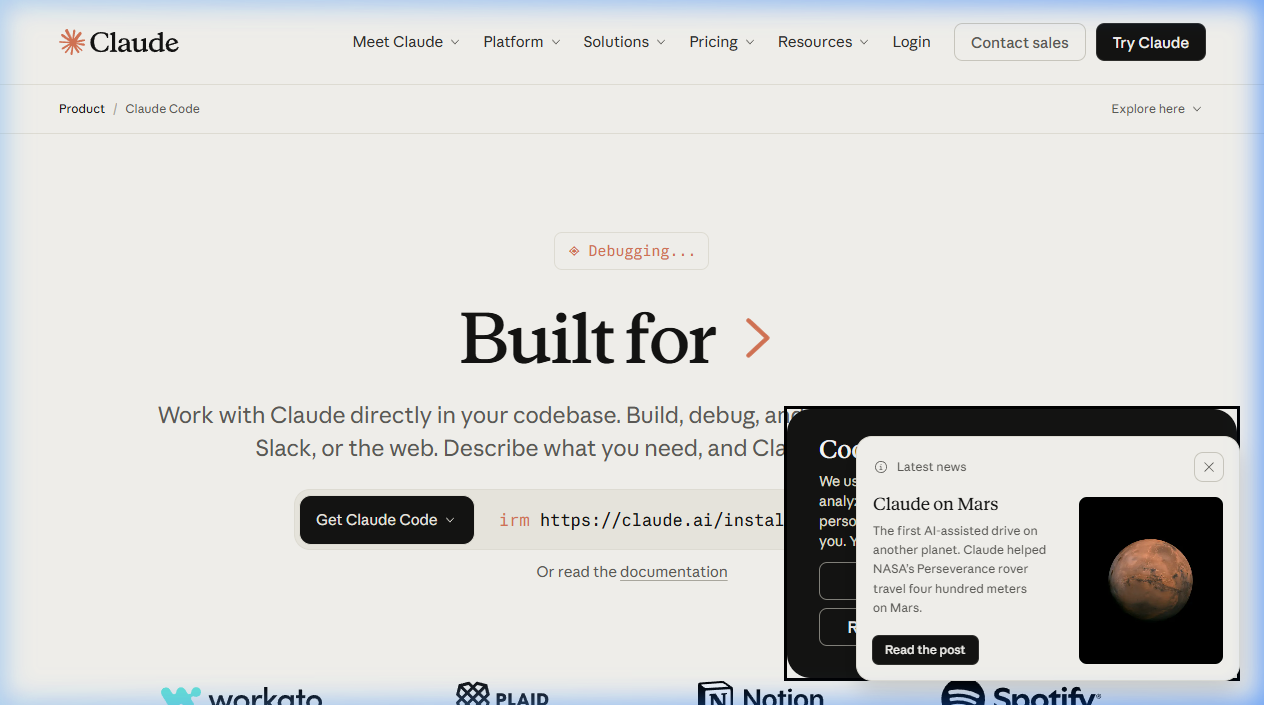The image size is (1264, 705).
Task: Click the Plaid logo
Action: click(x=502, y=694)
